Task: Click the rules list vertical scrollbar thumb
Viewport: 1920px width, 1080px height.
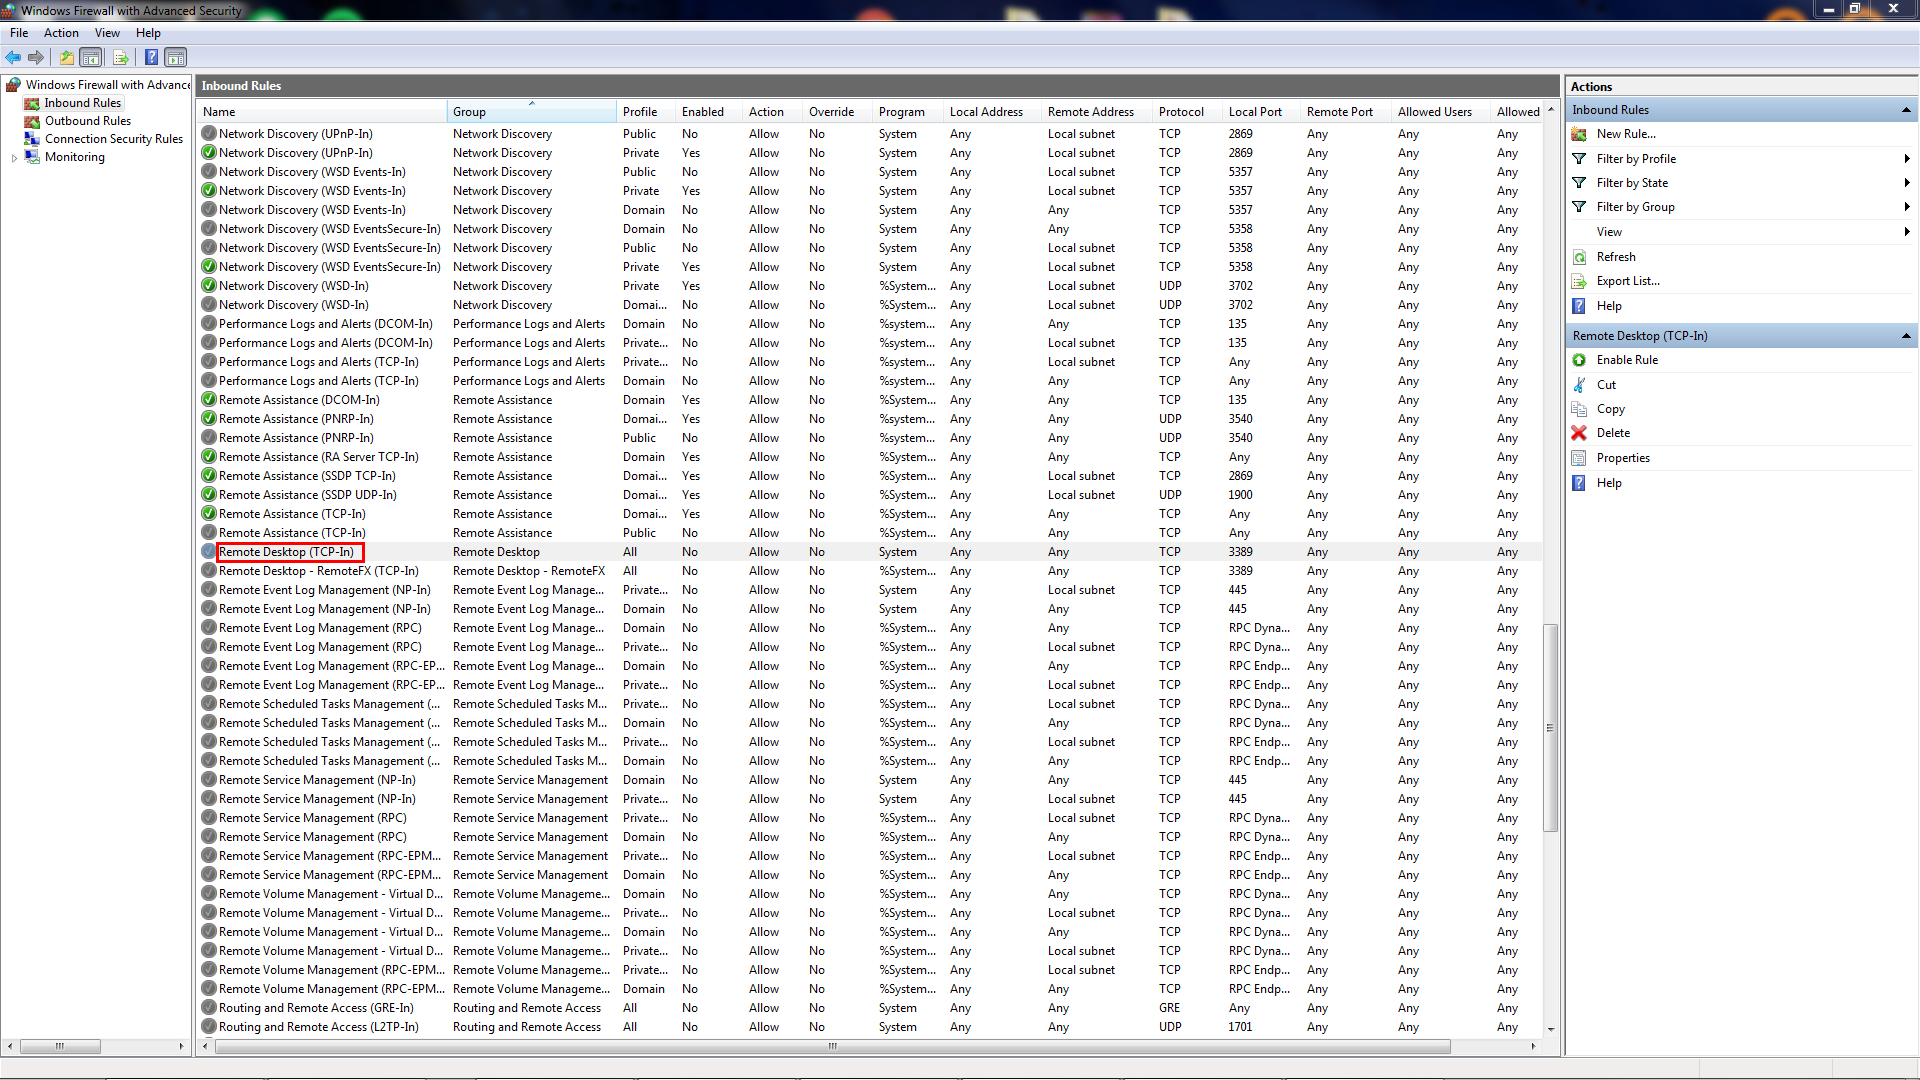Action: [x=1550, y=728]
